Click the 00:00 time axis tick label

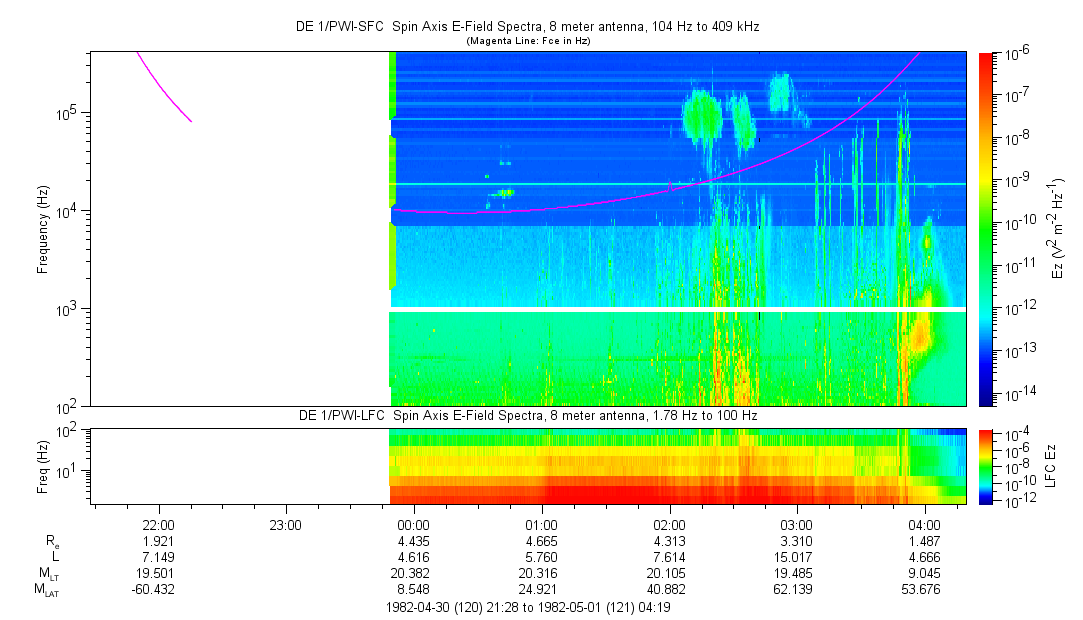click(413, 524)
